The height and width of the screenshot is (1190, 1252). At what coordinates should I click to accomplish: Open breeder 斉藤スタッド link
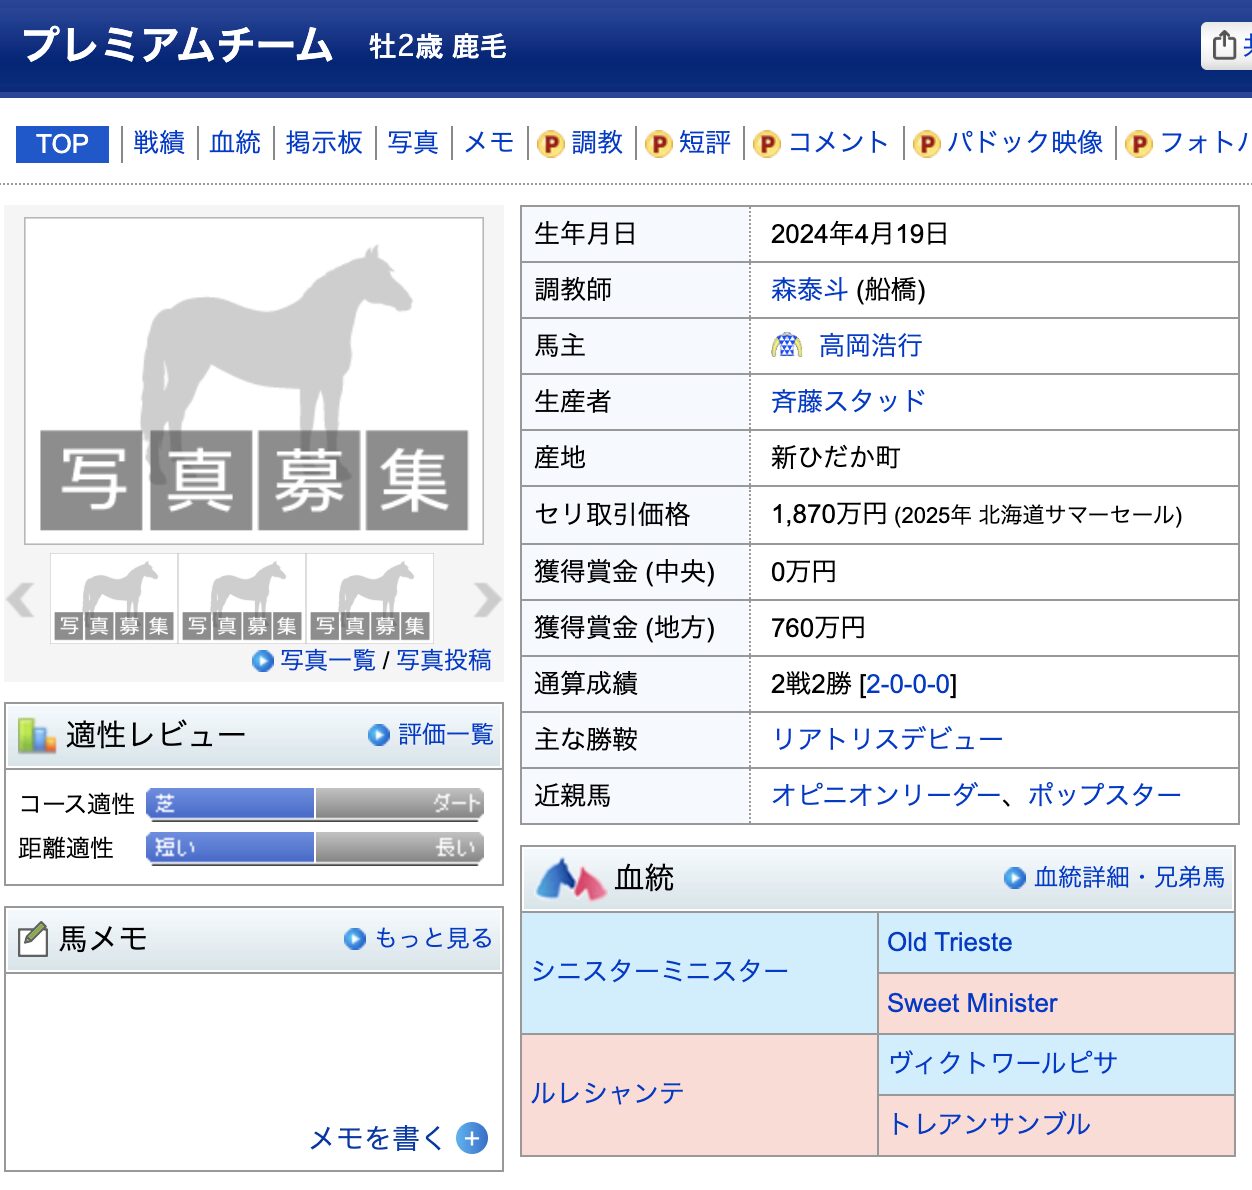click(x=848, y=402)
